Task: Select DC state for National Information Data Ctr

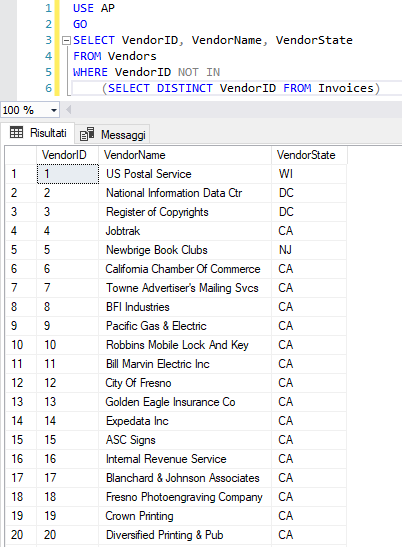Action: tap(309, 193)
